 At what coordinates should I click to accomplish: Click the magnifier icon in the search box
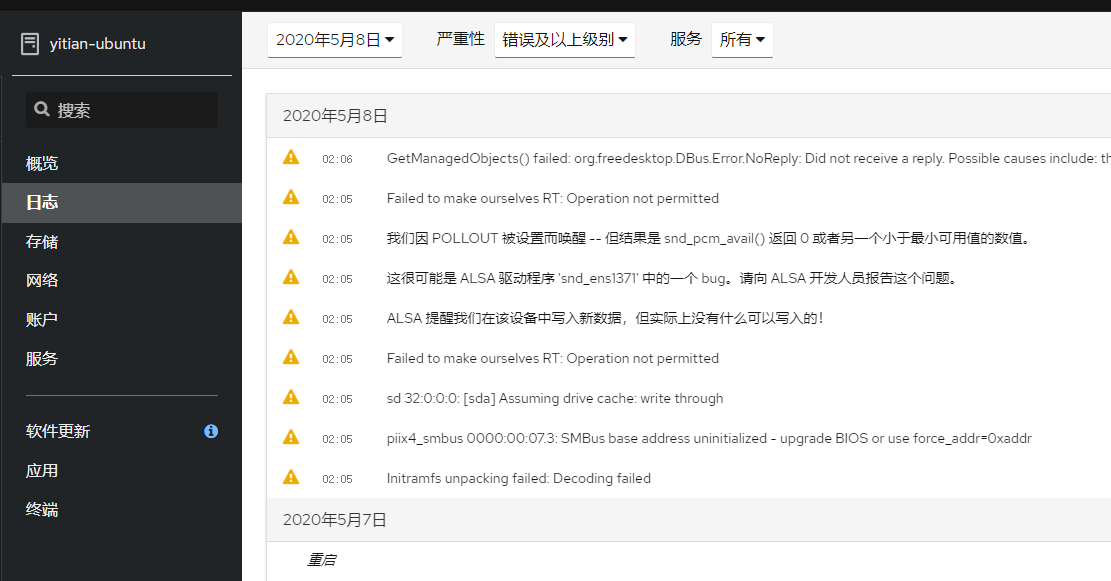[42, 109]
